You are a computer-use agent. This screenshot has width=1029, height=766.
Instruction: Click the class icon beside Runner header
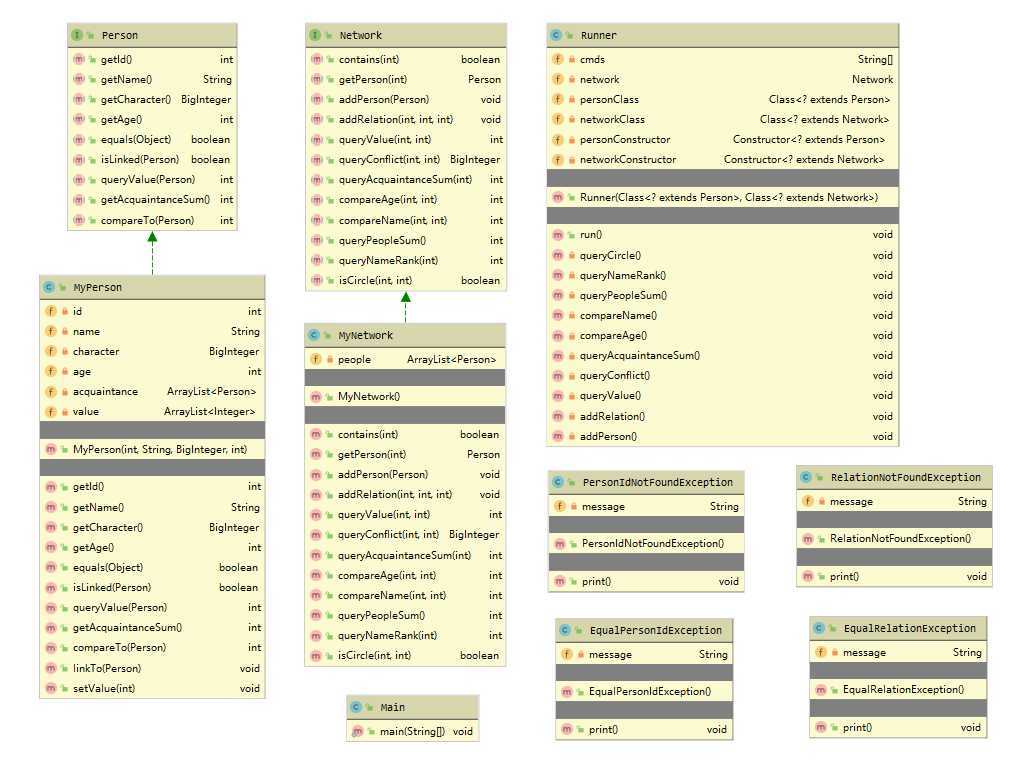pyautogui.click(x=556, y=35)
